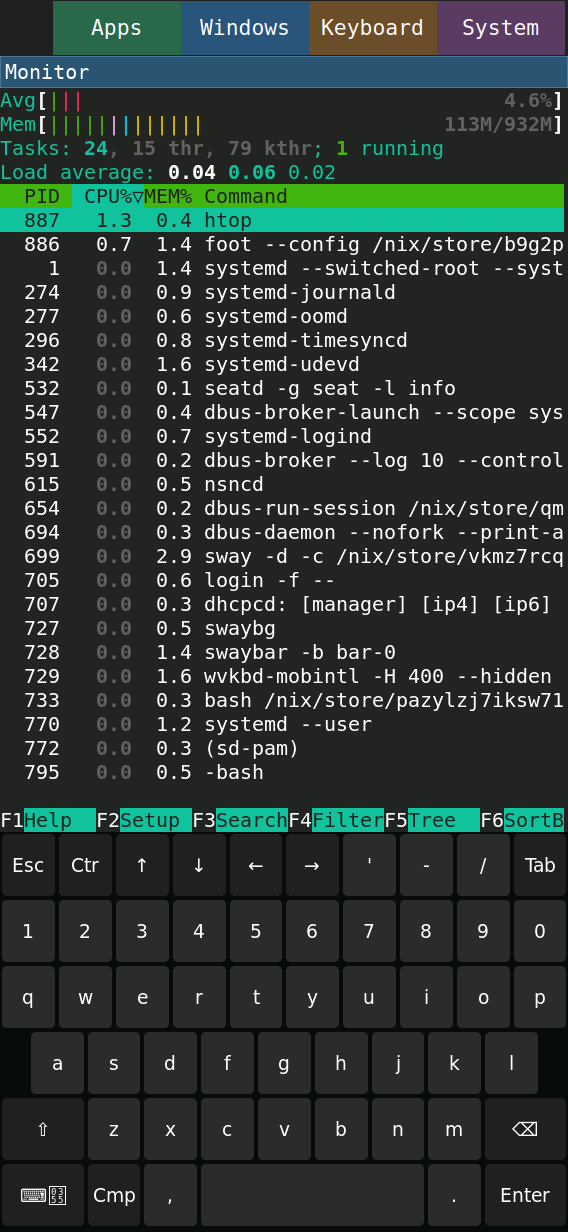Toggle F5 Tree view in htop
The image size is (568, 1232).
click(432, 820)
